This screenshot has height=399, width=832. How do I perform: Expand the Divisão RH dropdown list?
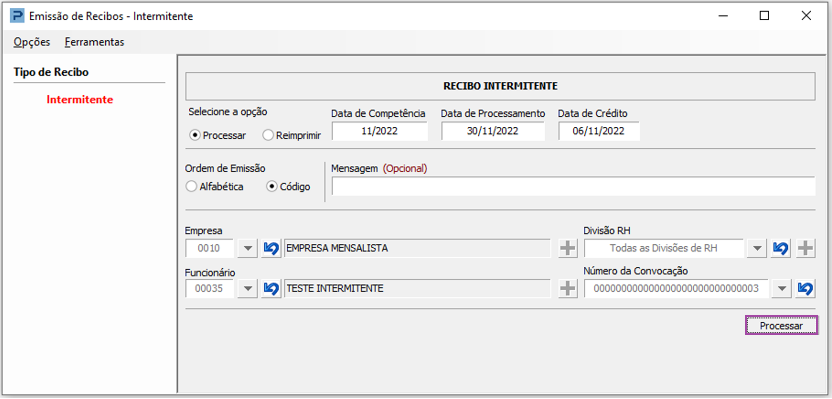(x=757, y=248)
